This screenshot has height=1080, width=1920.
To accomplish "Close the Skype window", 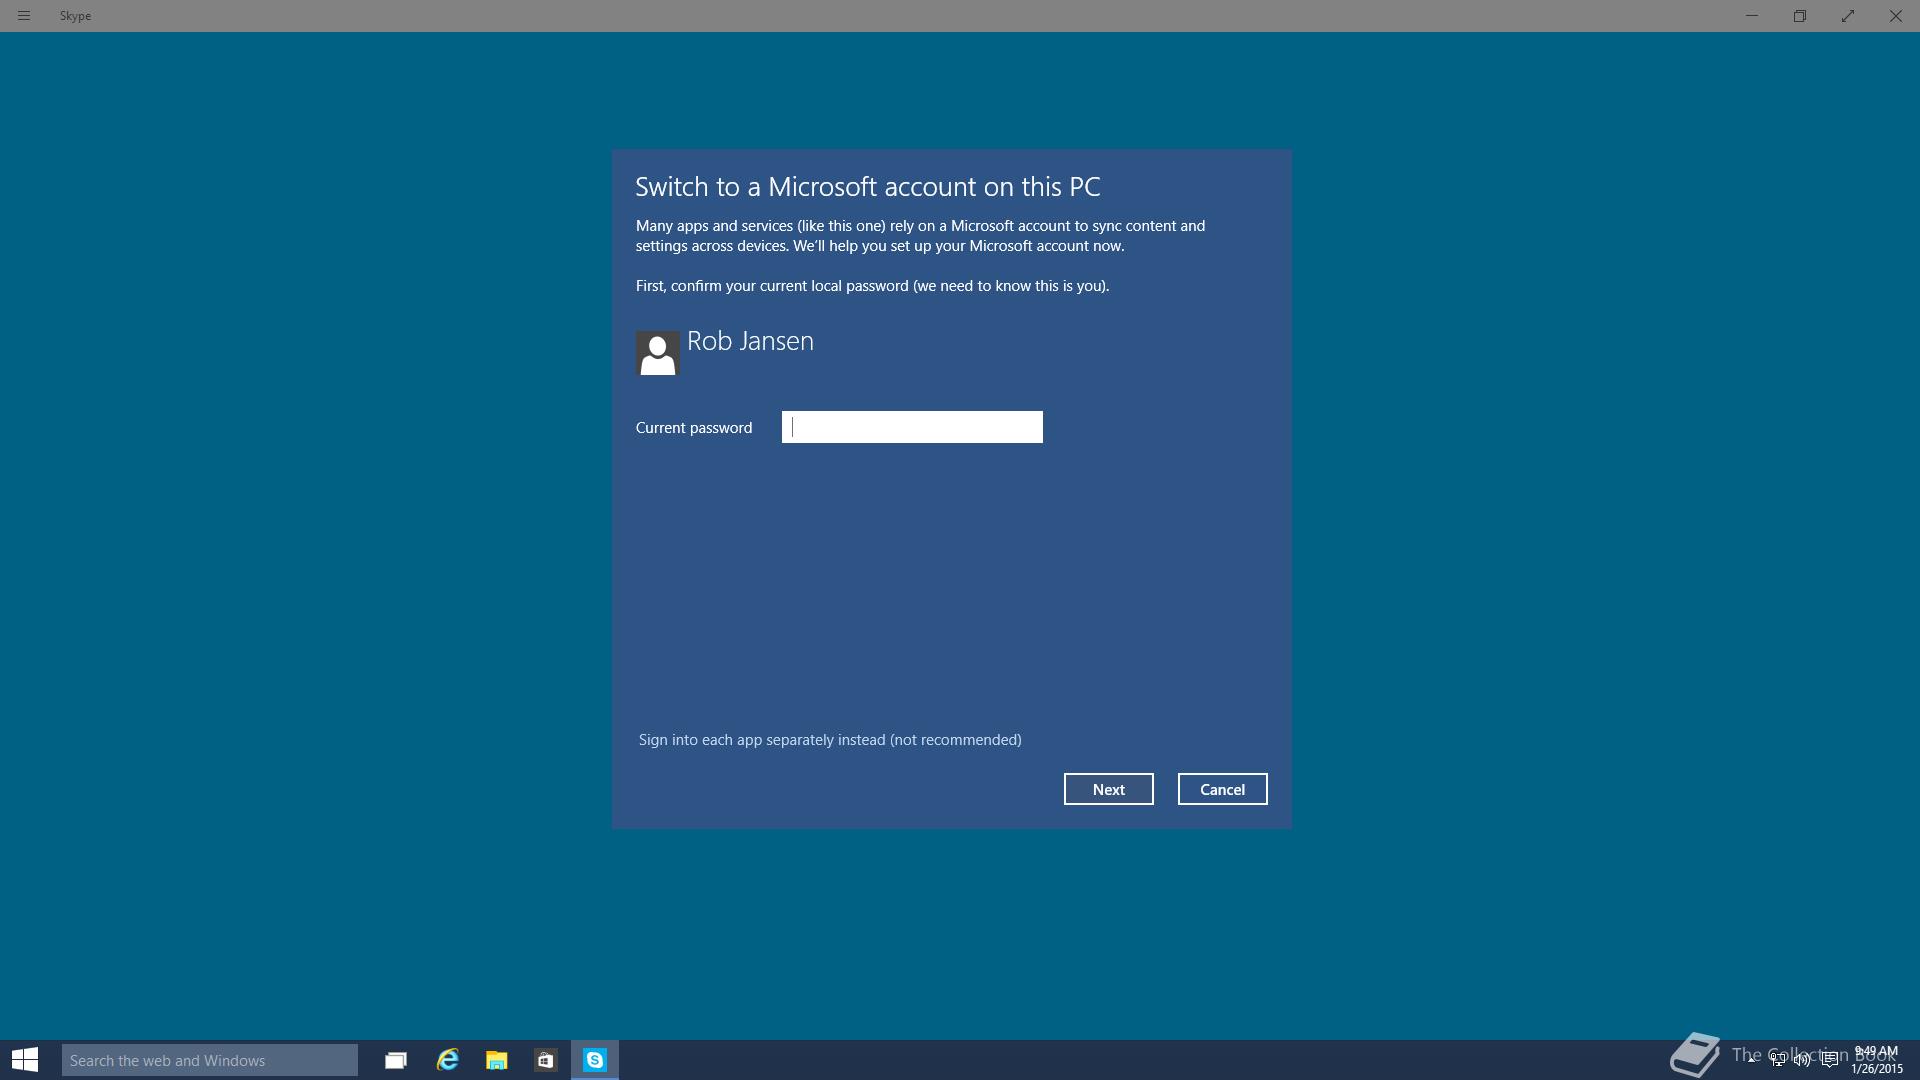I will pos(1896,16).
